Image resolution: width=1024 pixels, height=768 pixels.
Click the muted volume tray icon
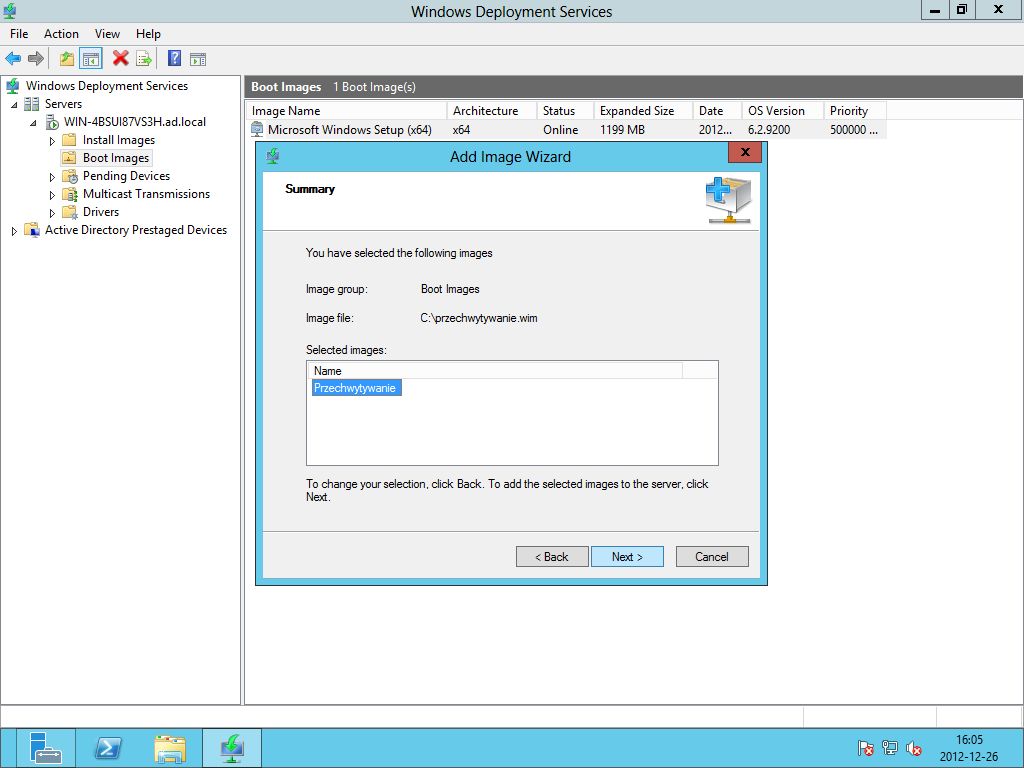click(914, 748)
